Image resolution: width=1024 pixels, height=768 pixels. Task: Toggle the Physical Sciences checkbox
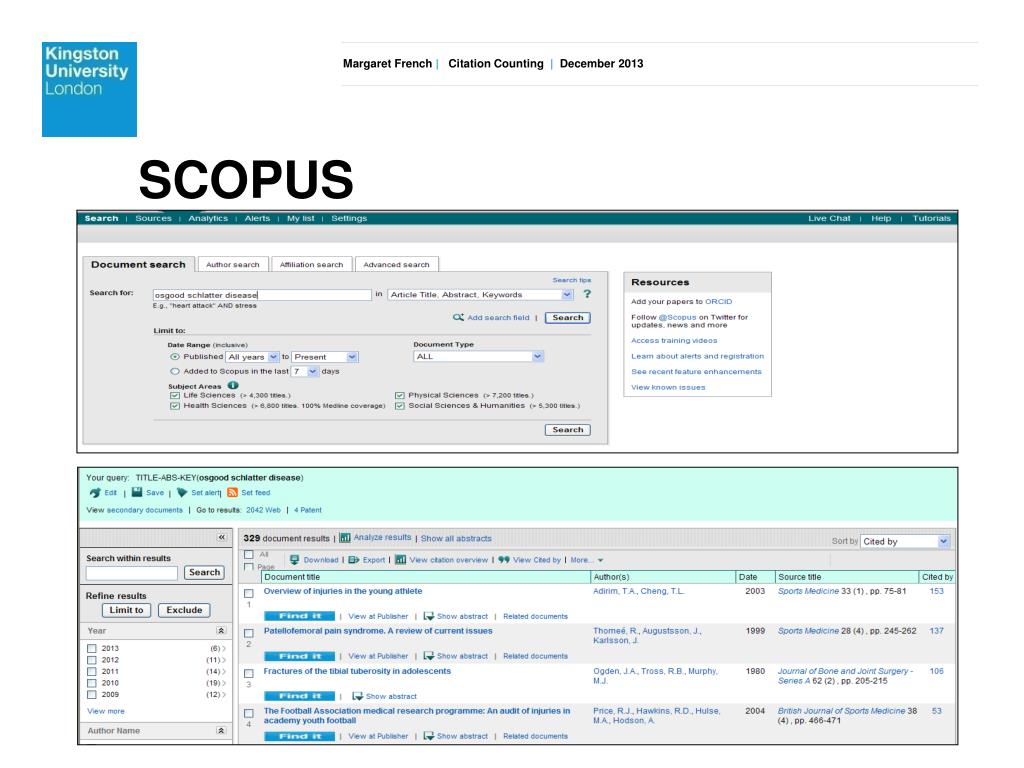click(400, 395)
